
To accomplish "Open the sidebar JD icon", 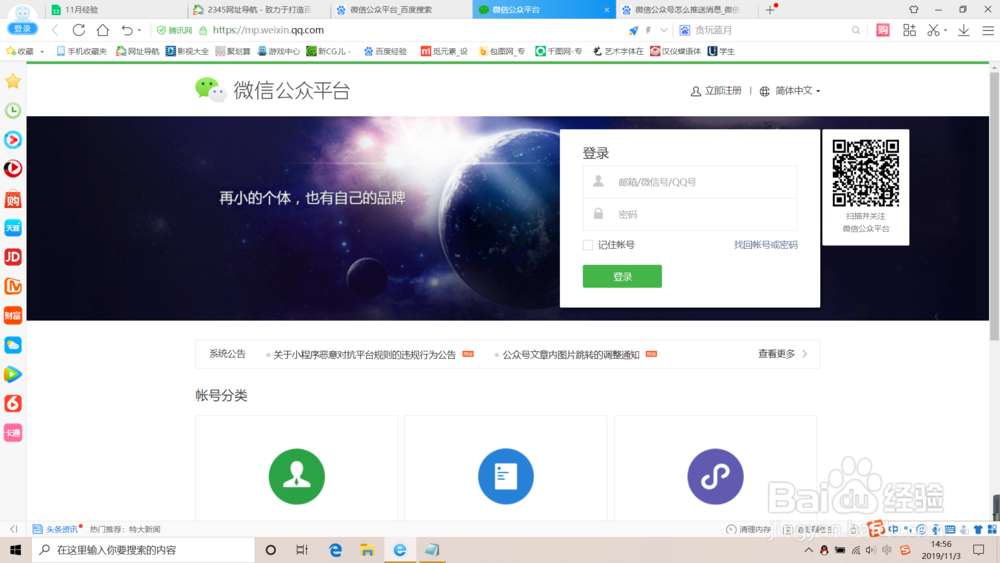I will (13, 257).
